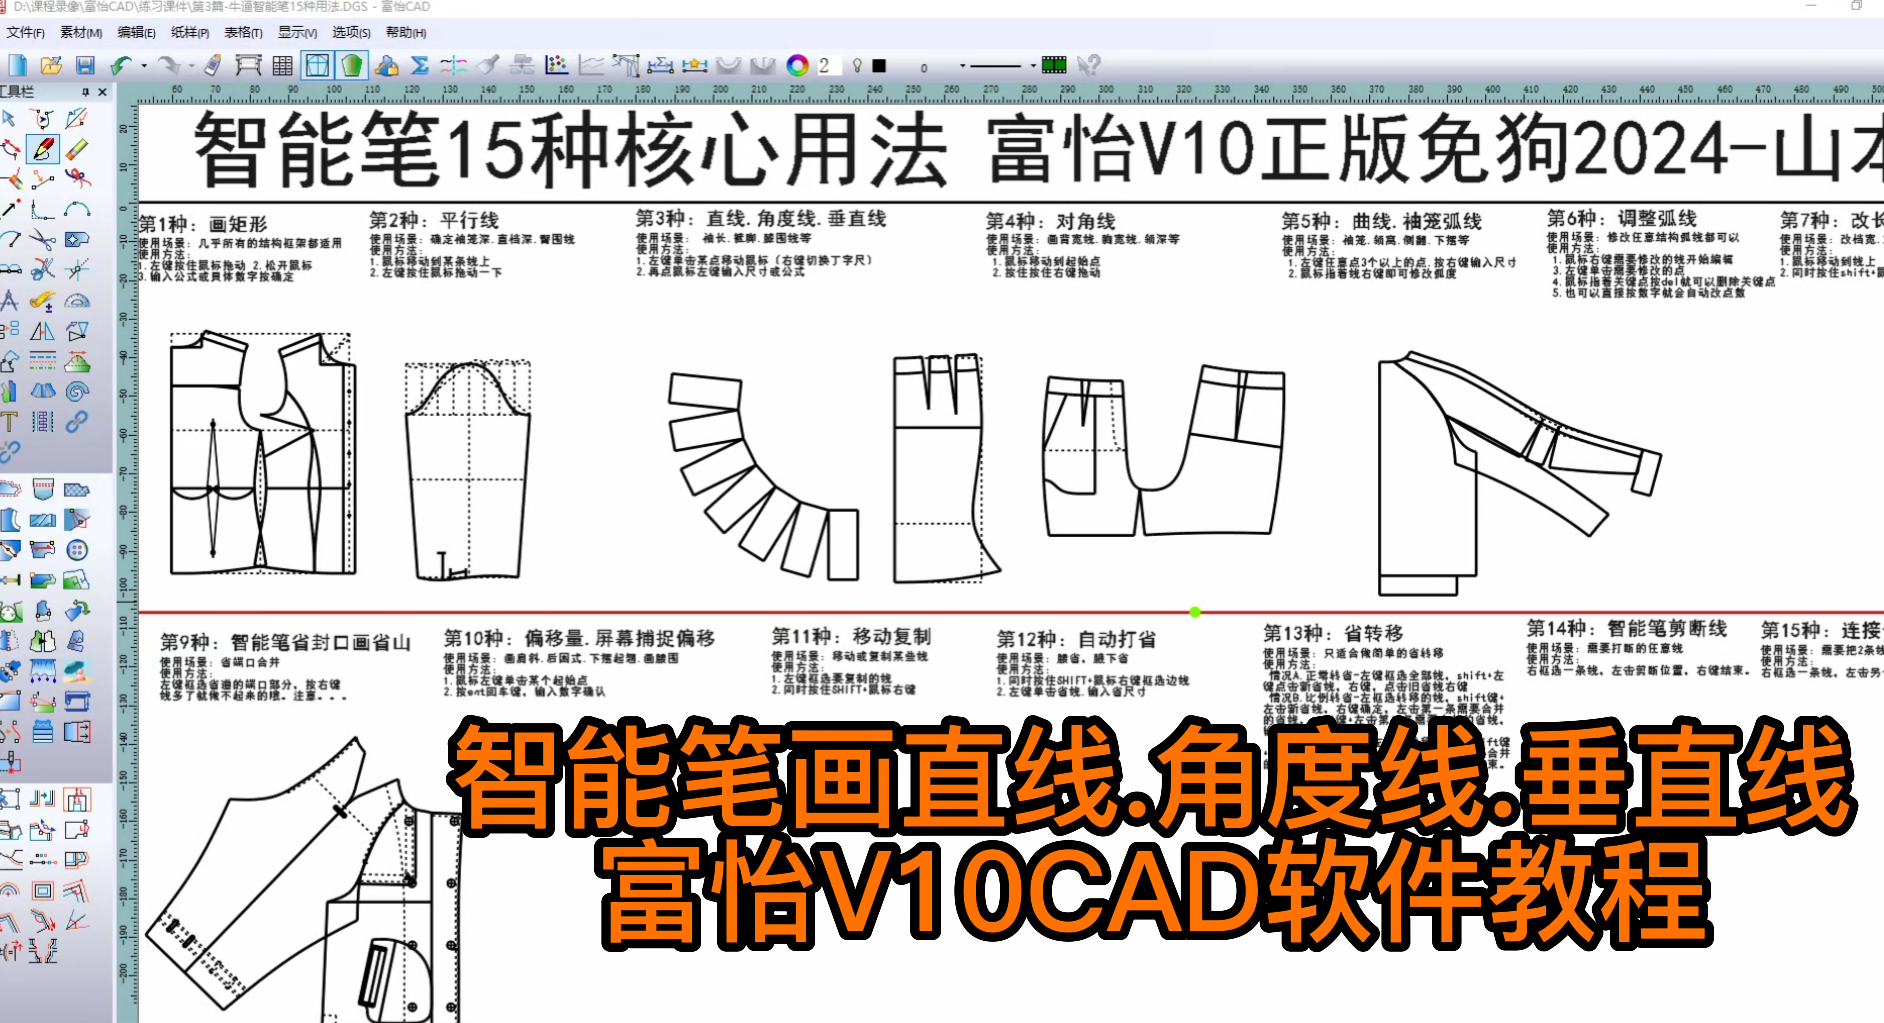Click the heading 第10种: 偏移量.屏幕捕捉偏移

579,638
